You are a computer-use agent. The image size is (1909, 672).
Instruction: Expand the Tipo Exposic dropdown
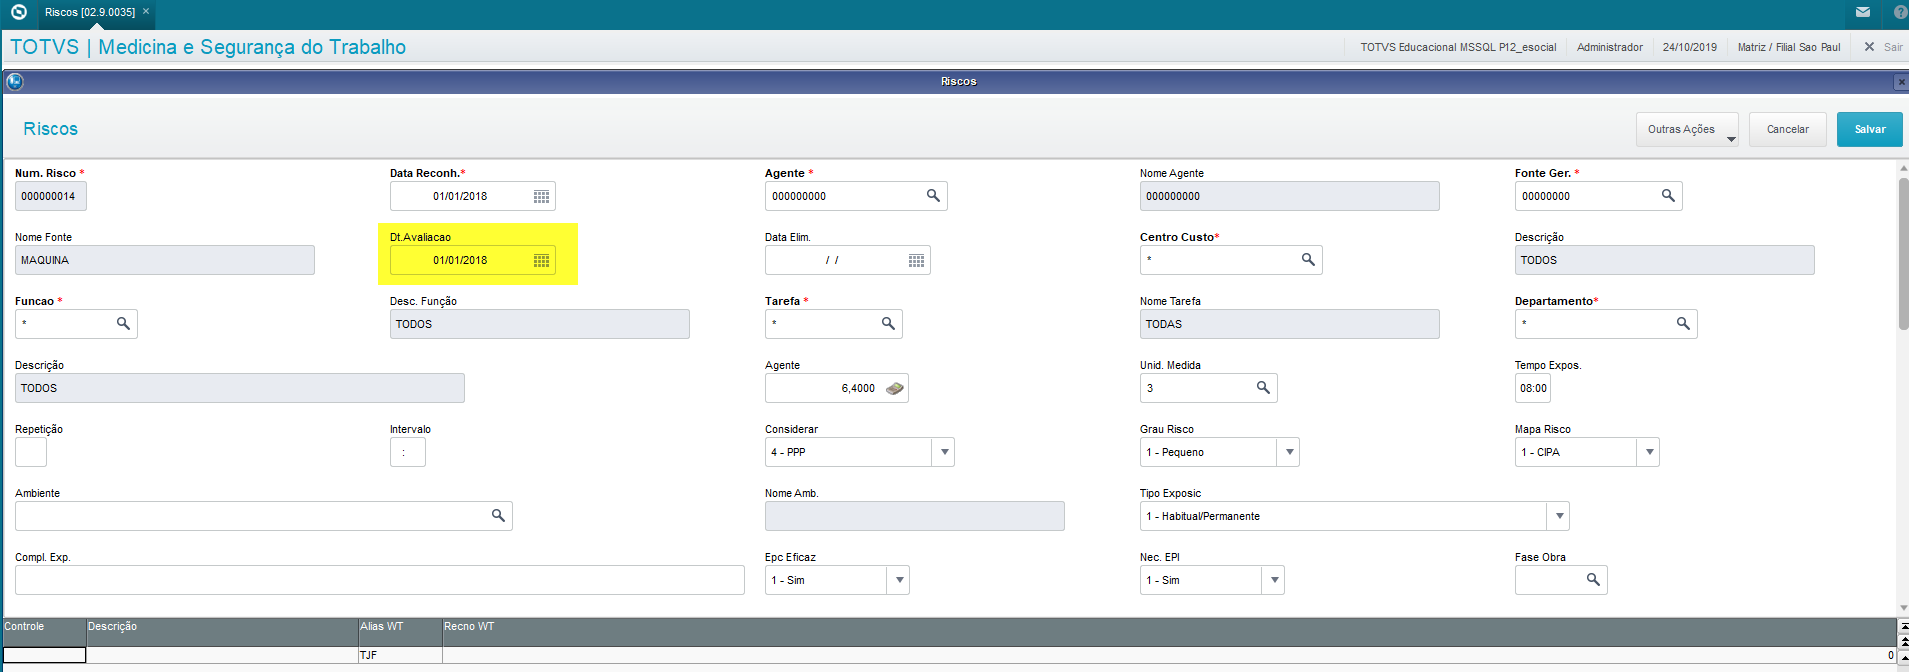tap(1559, 516)
